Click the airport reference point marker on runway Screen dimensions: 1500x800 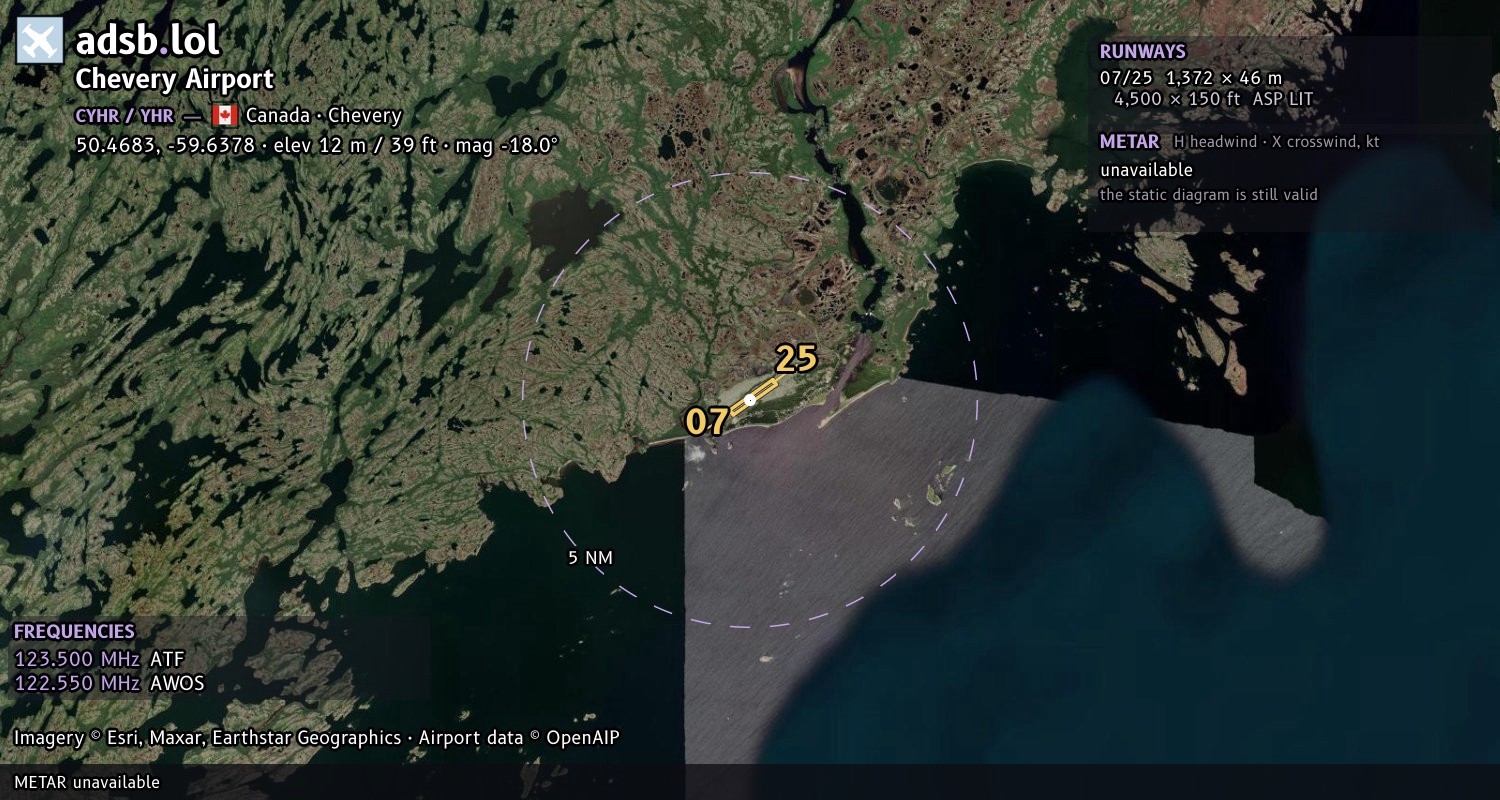pos(750,400)
